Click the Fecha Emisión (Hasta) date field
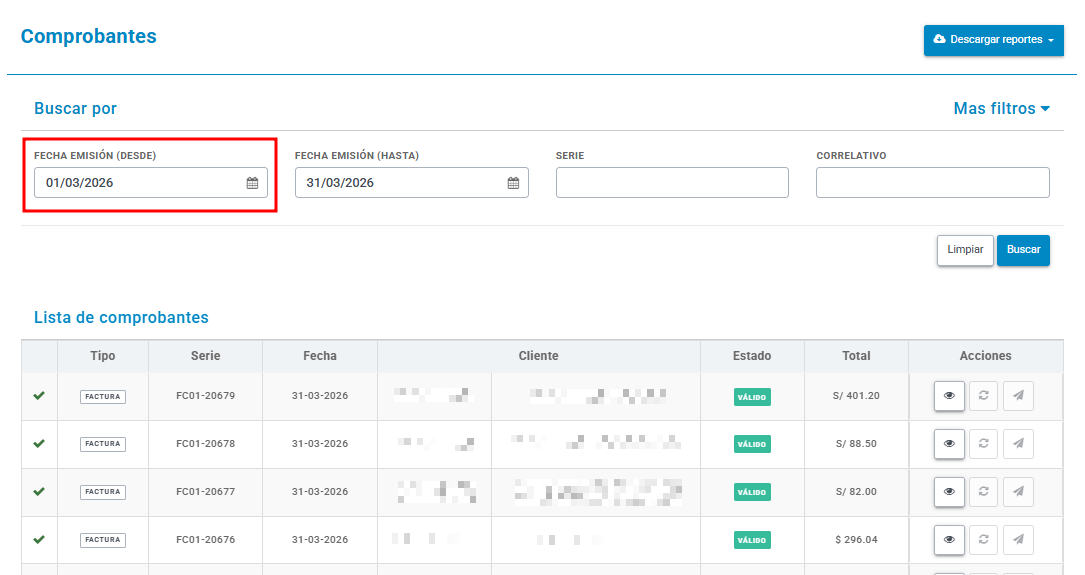This screenshot has height=575, width=1085. 412,183
